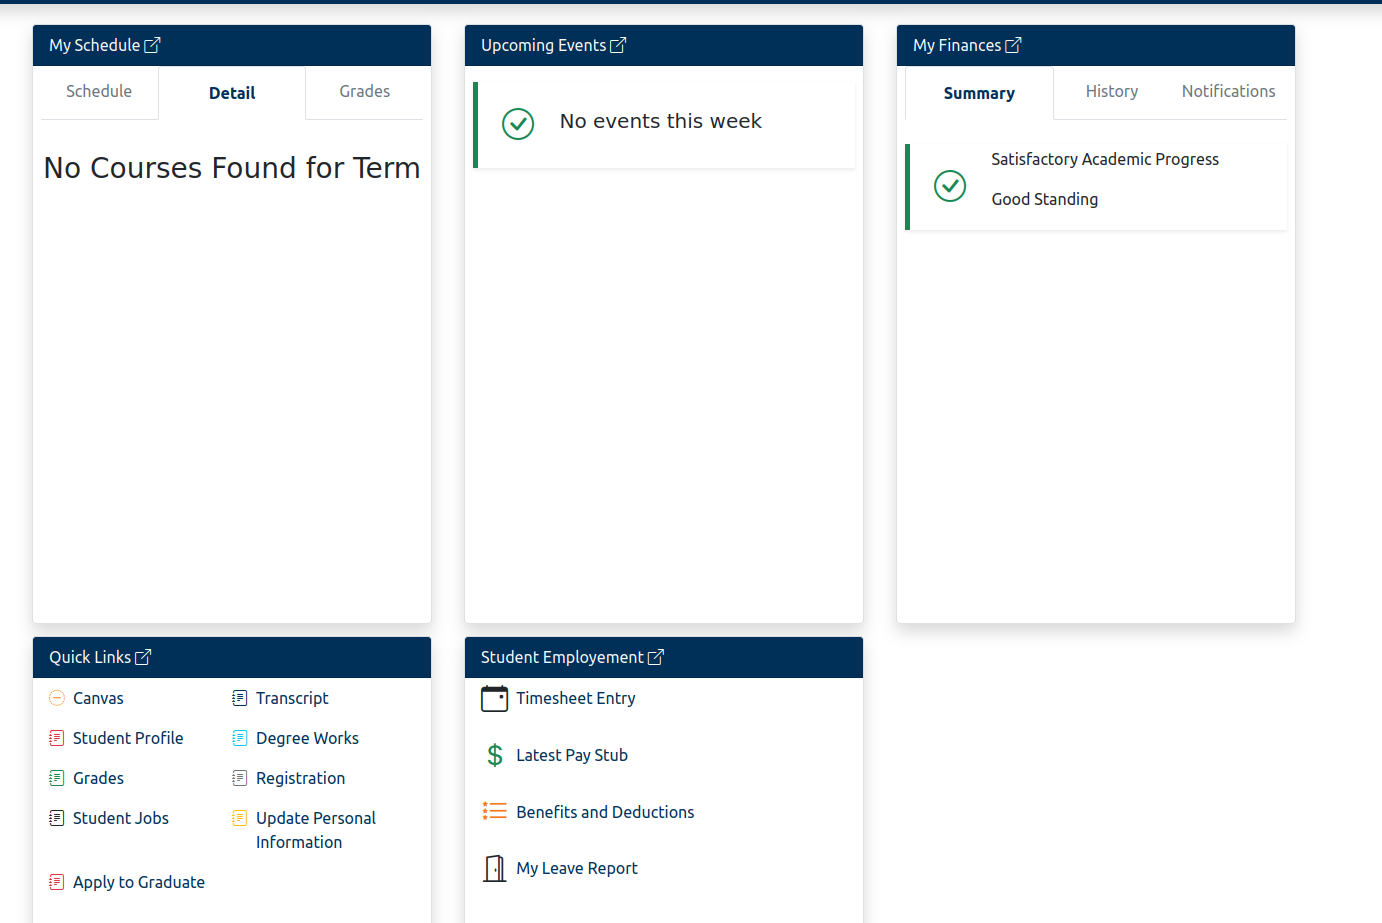Screen dimensions: 1382x923
Task: Click 'Good Standing' text
Action: coord(1045,199)
